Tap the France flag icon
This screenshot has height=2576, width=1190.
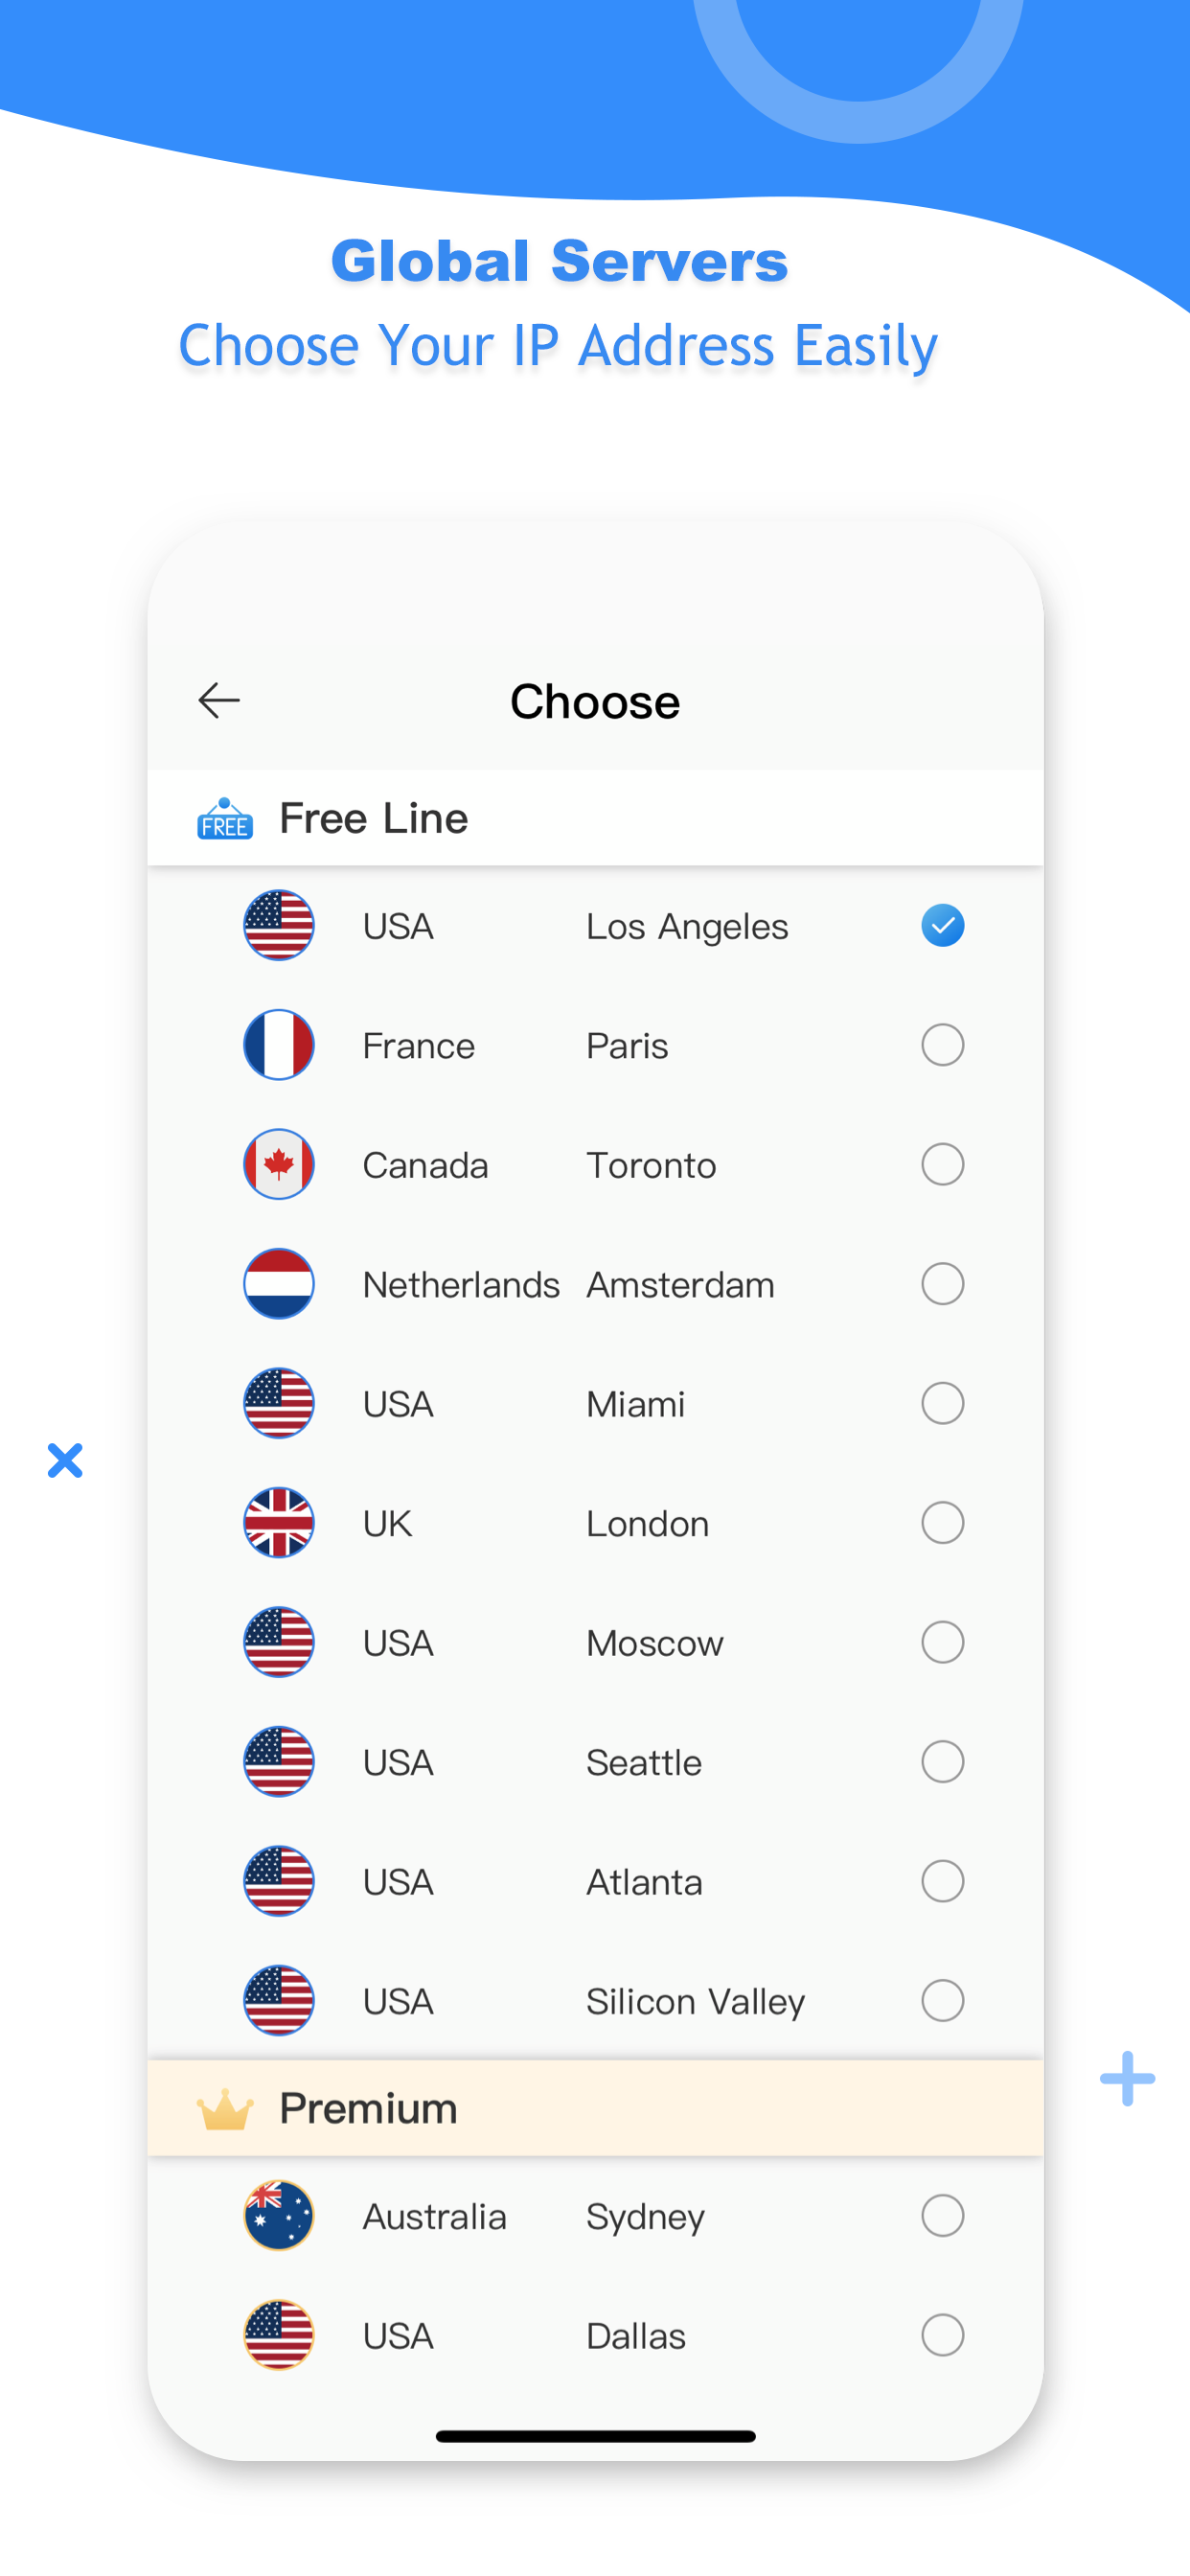[x=279, y=1045]
